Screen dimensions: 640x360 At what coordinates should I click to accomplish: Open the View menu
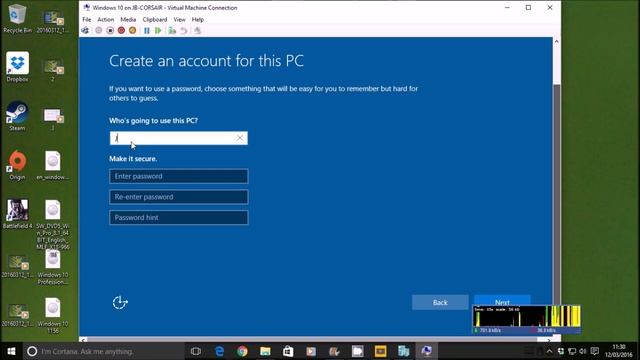179,19
